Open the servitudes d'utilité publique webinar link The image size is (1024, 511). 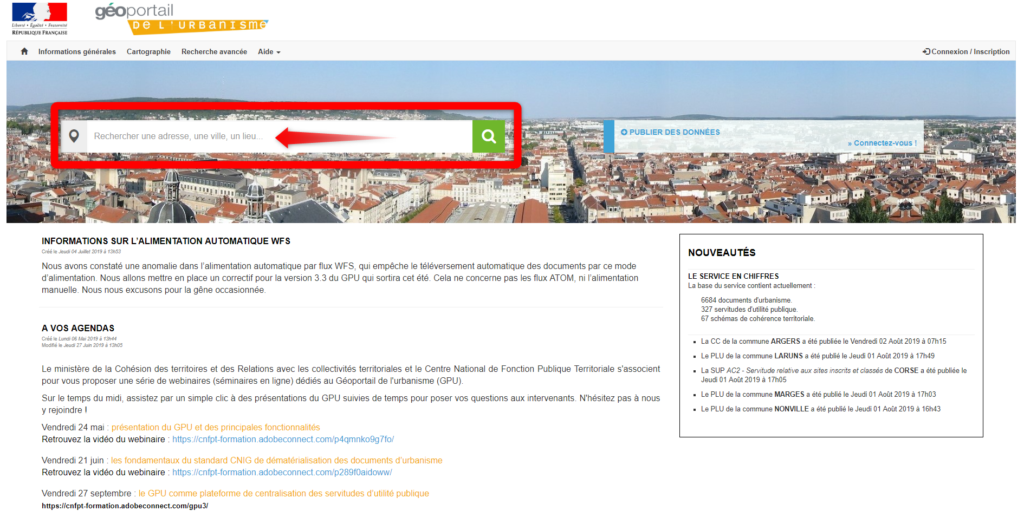coord(283,493)
